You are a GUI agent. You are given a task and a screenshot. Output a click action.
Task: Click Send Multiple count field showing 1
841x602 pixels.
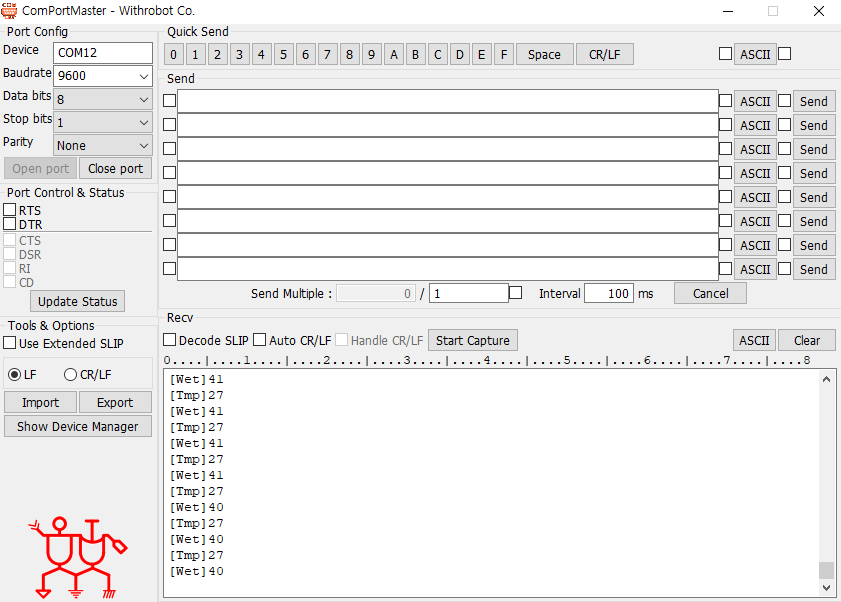tap(469, 293)
